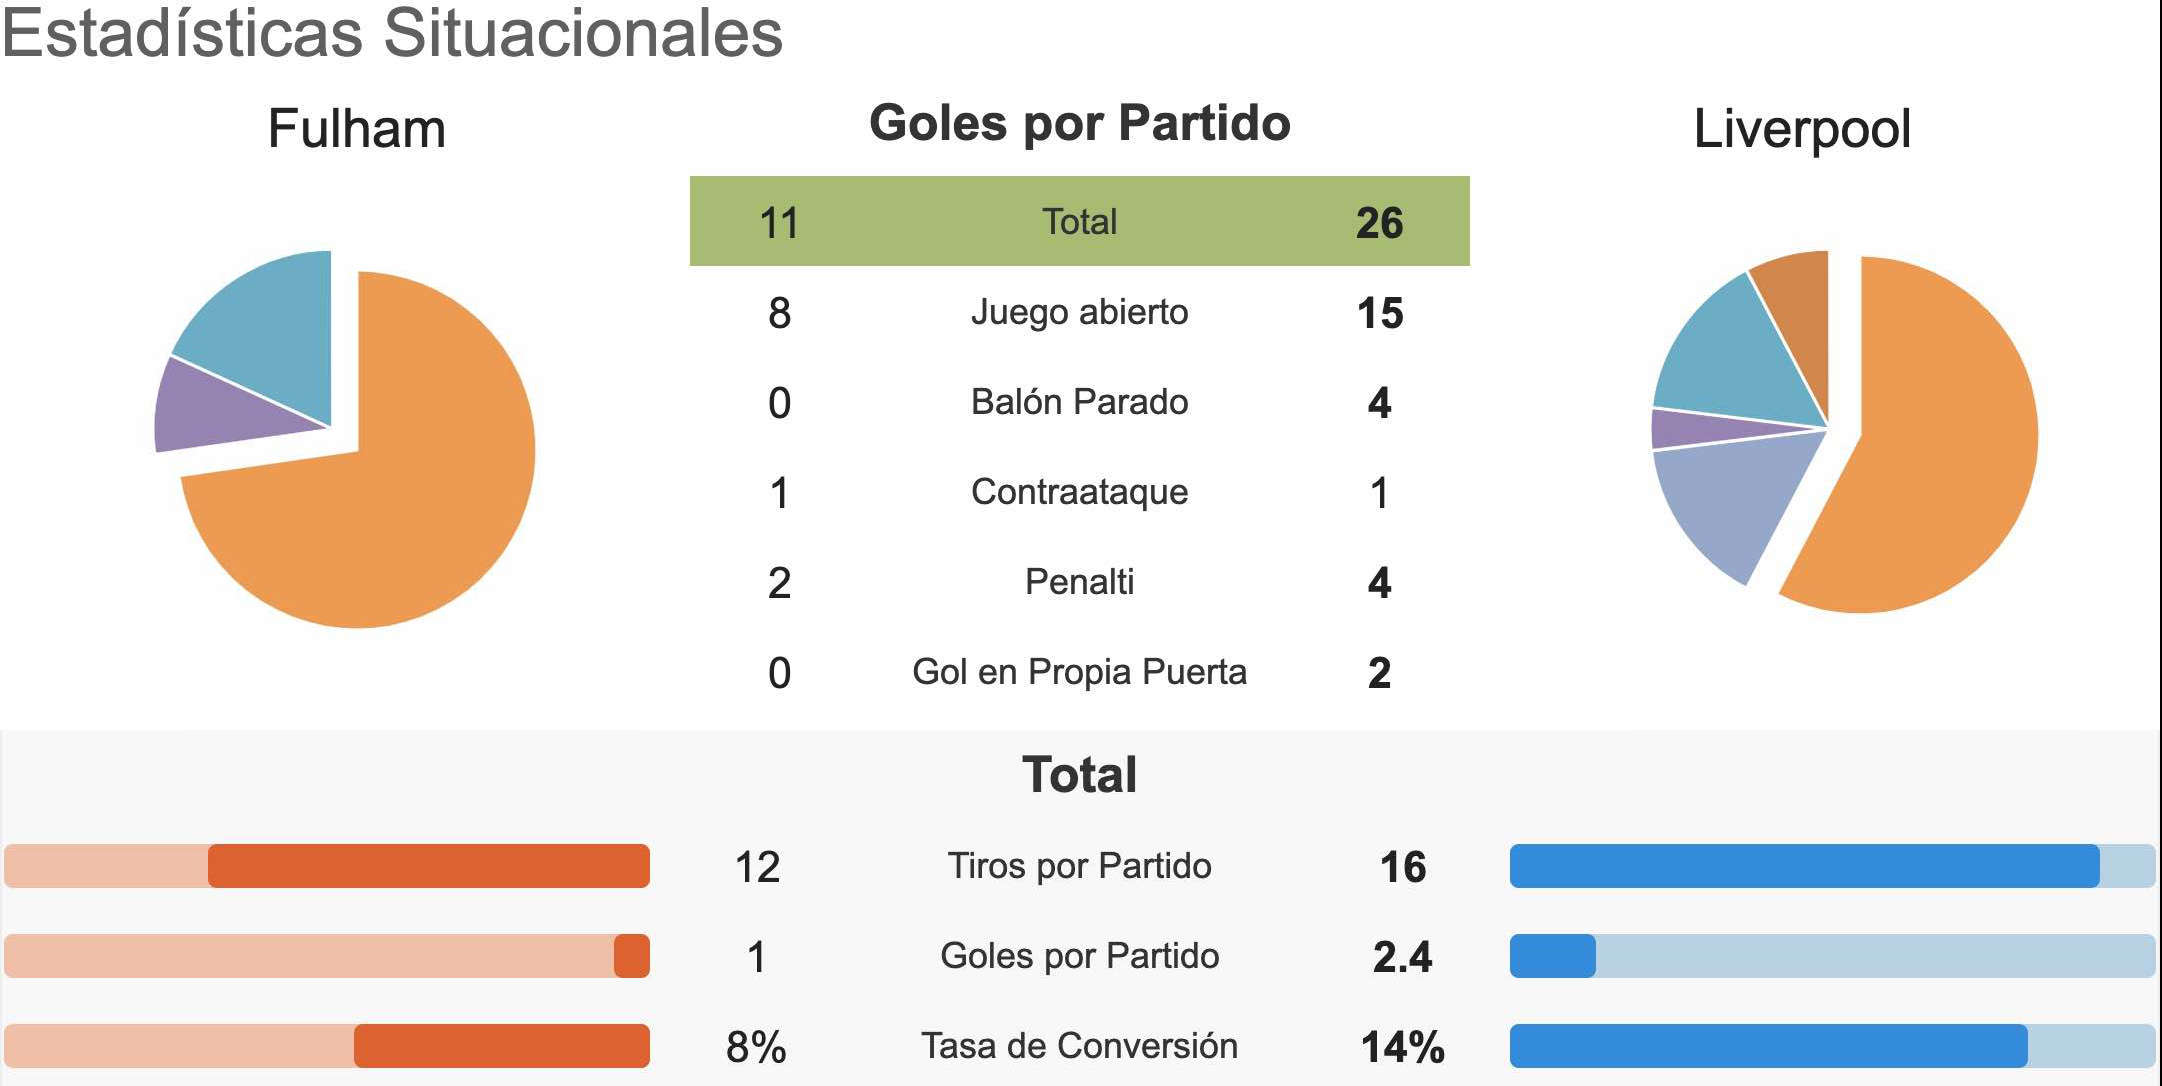Click the Goles por Partido heading
This screenshot has width=2162, height=1086.
(1079, 123)
